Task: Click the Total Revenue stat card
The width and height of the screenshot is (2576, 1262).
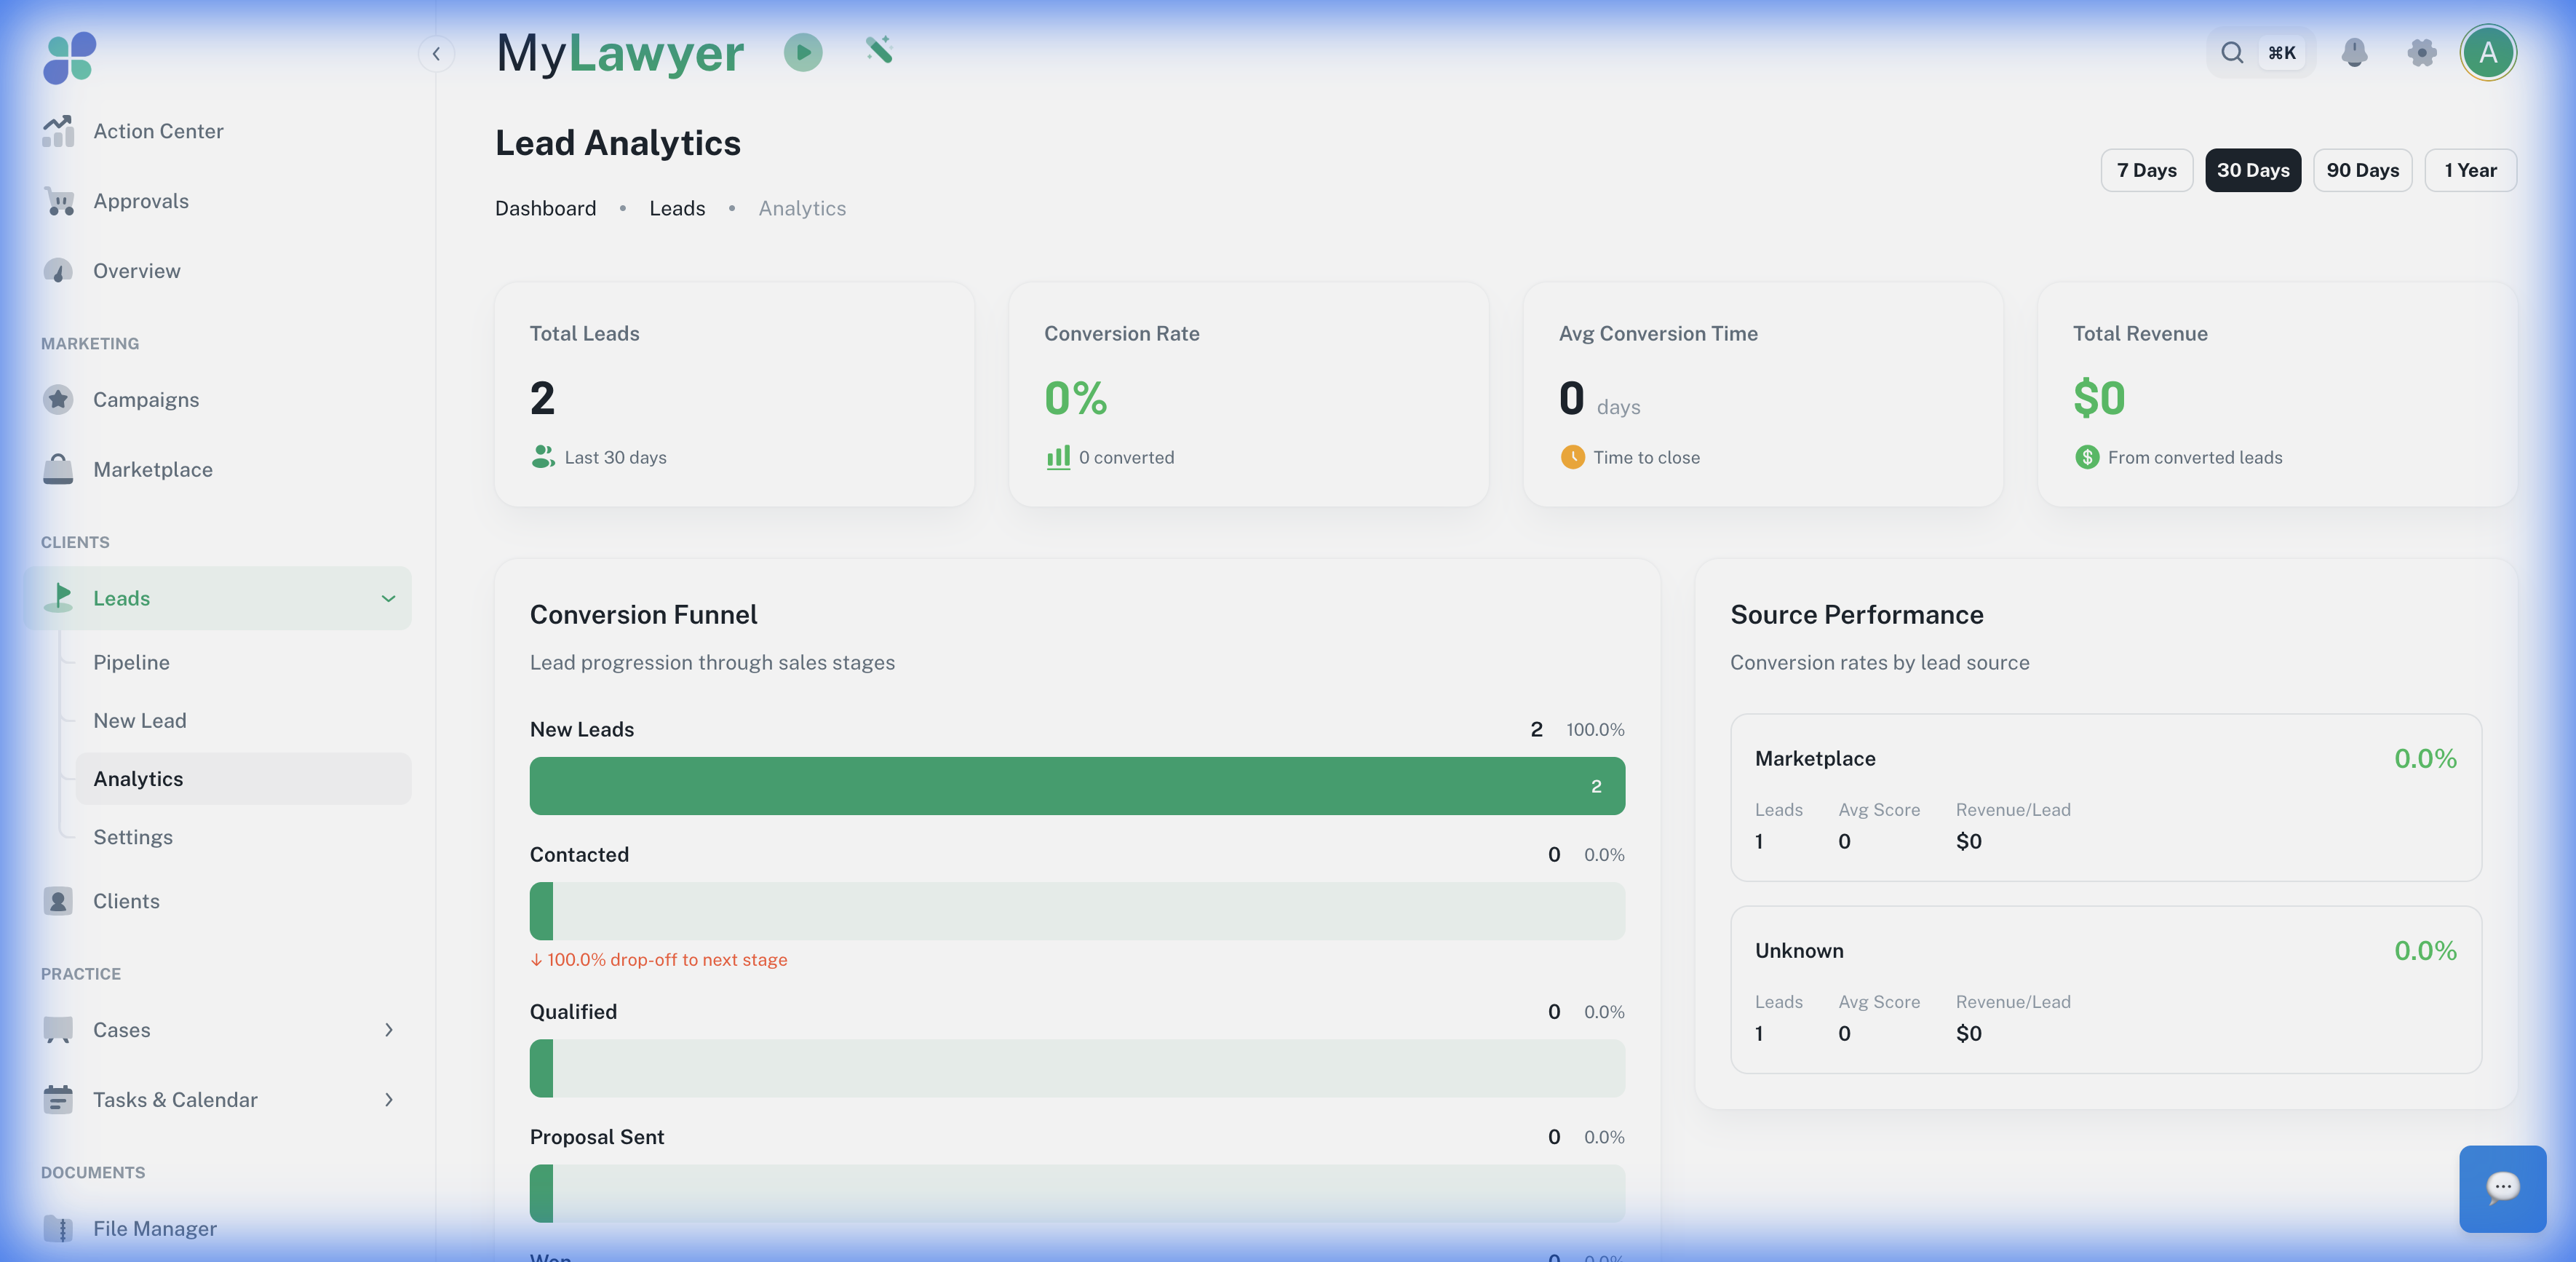Action: coord(2277,394)
